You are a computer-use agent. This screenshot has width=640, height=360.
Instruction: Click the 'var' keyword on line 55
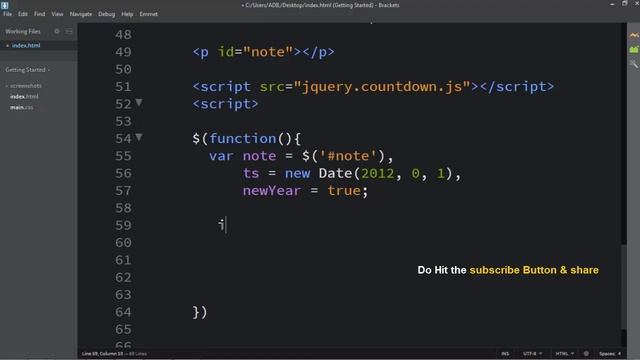pos(221,156)
